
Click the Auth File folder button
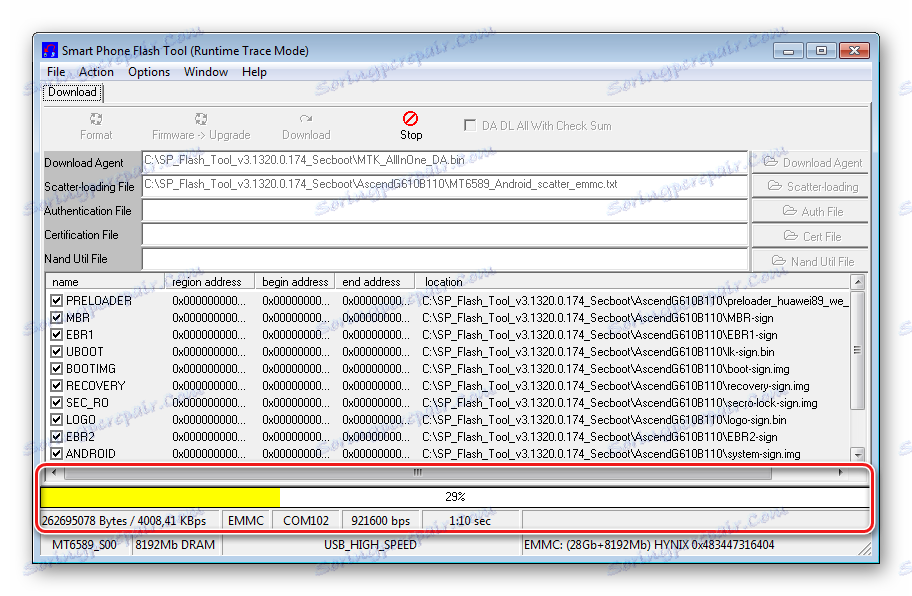811,211
